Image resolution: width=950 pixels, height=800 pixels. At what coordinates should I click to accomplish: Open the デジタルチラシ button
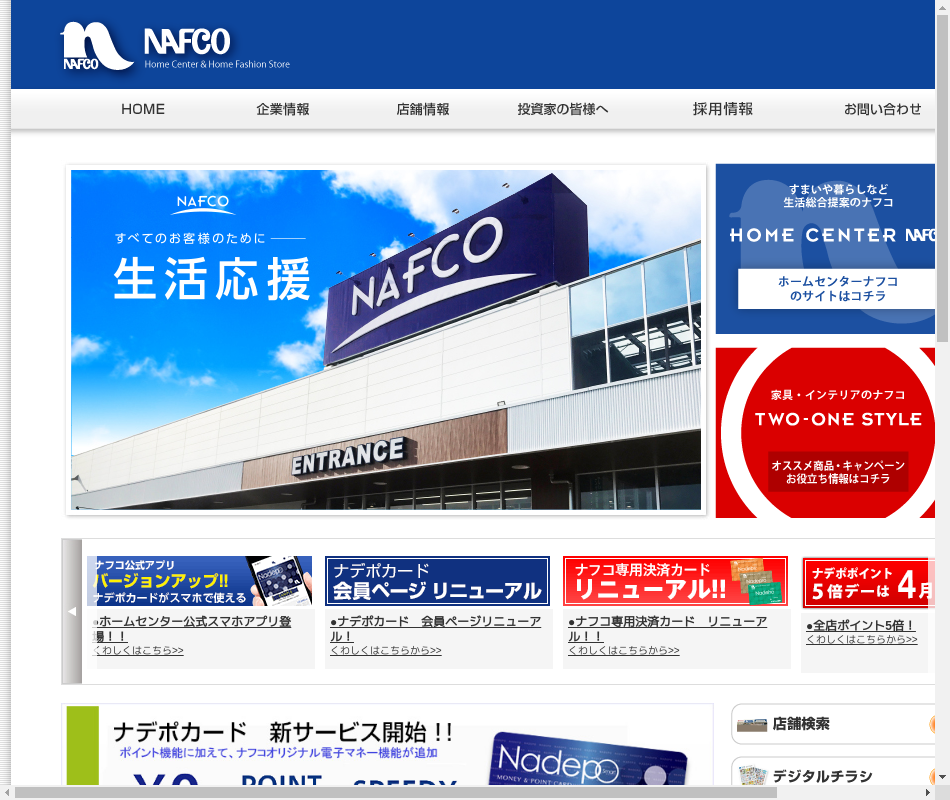834,772
